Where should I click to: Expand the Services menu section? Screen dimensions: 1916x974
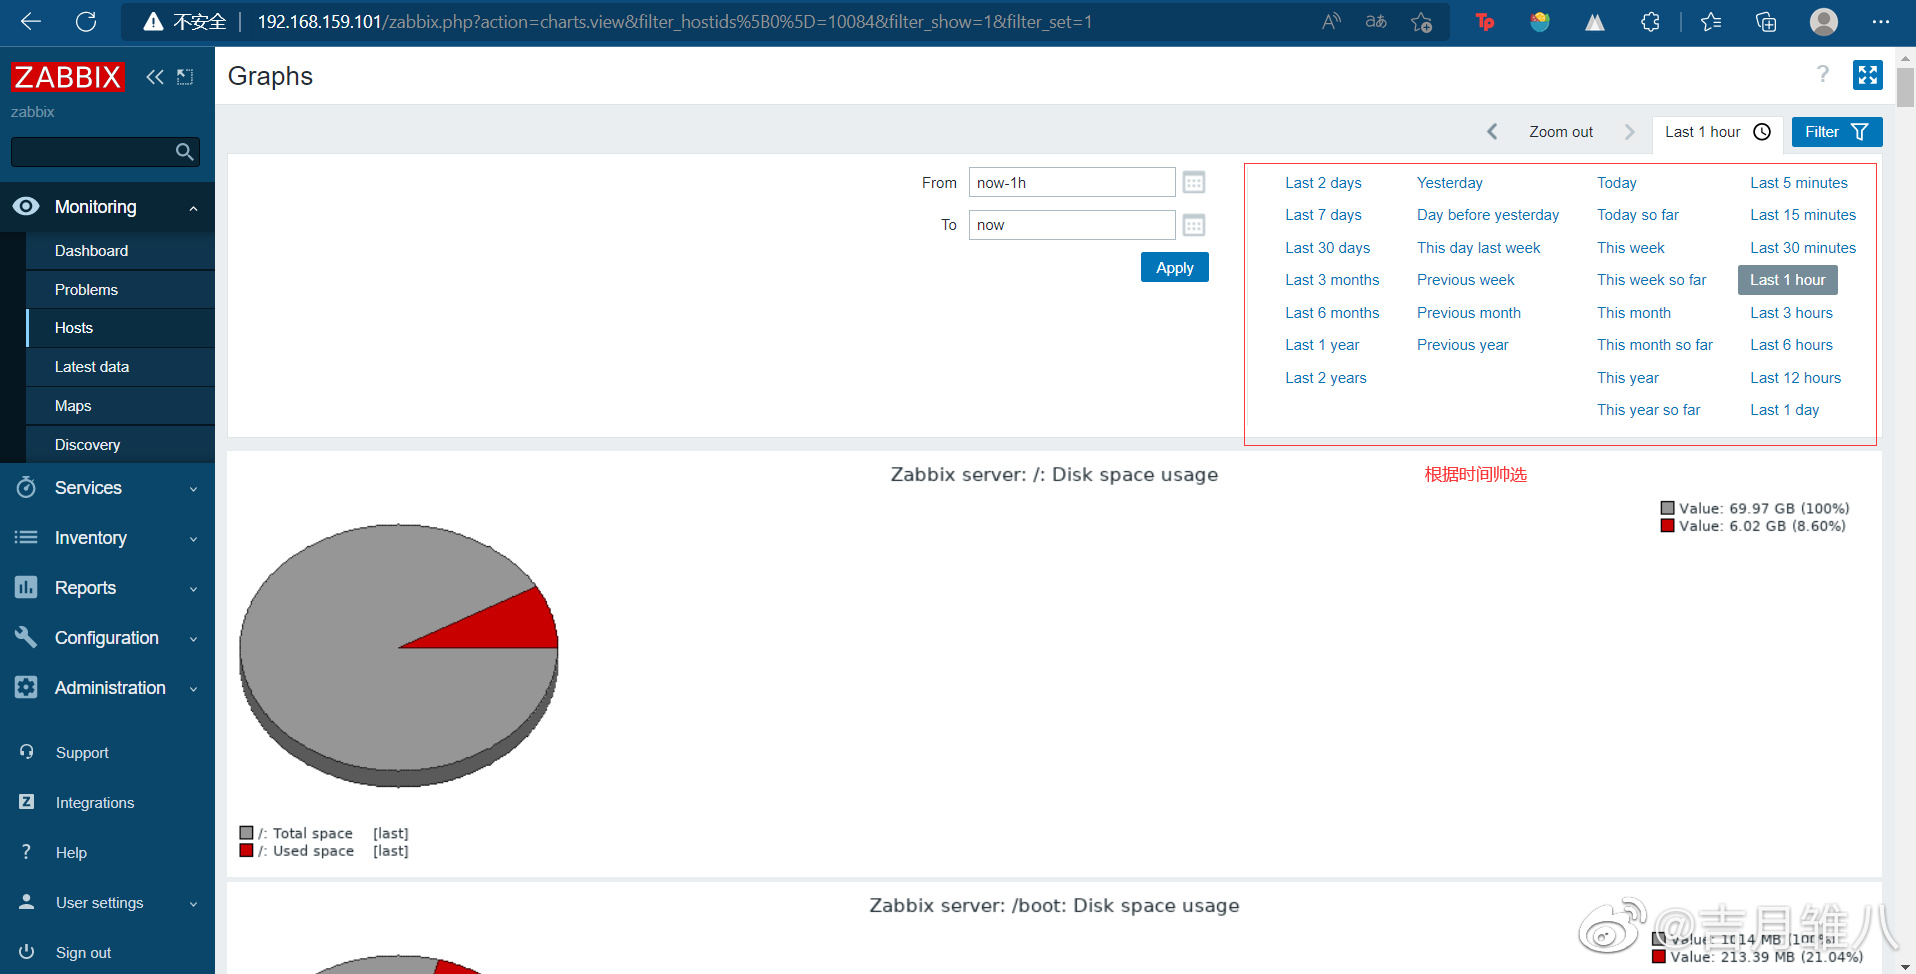193,489
